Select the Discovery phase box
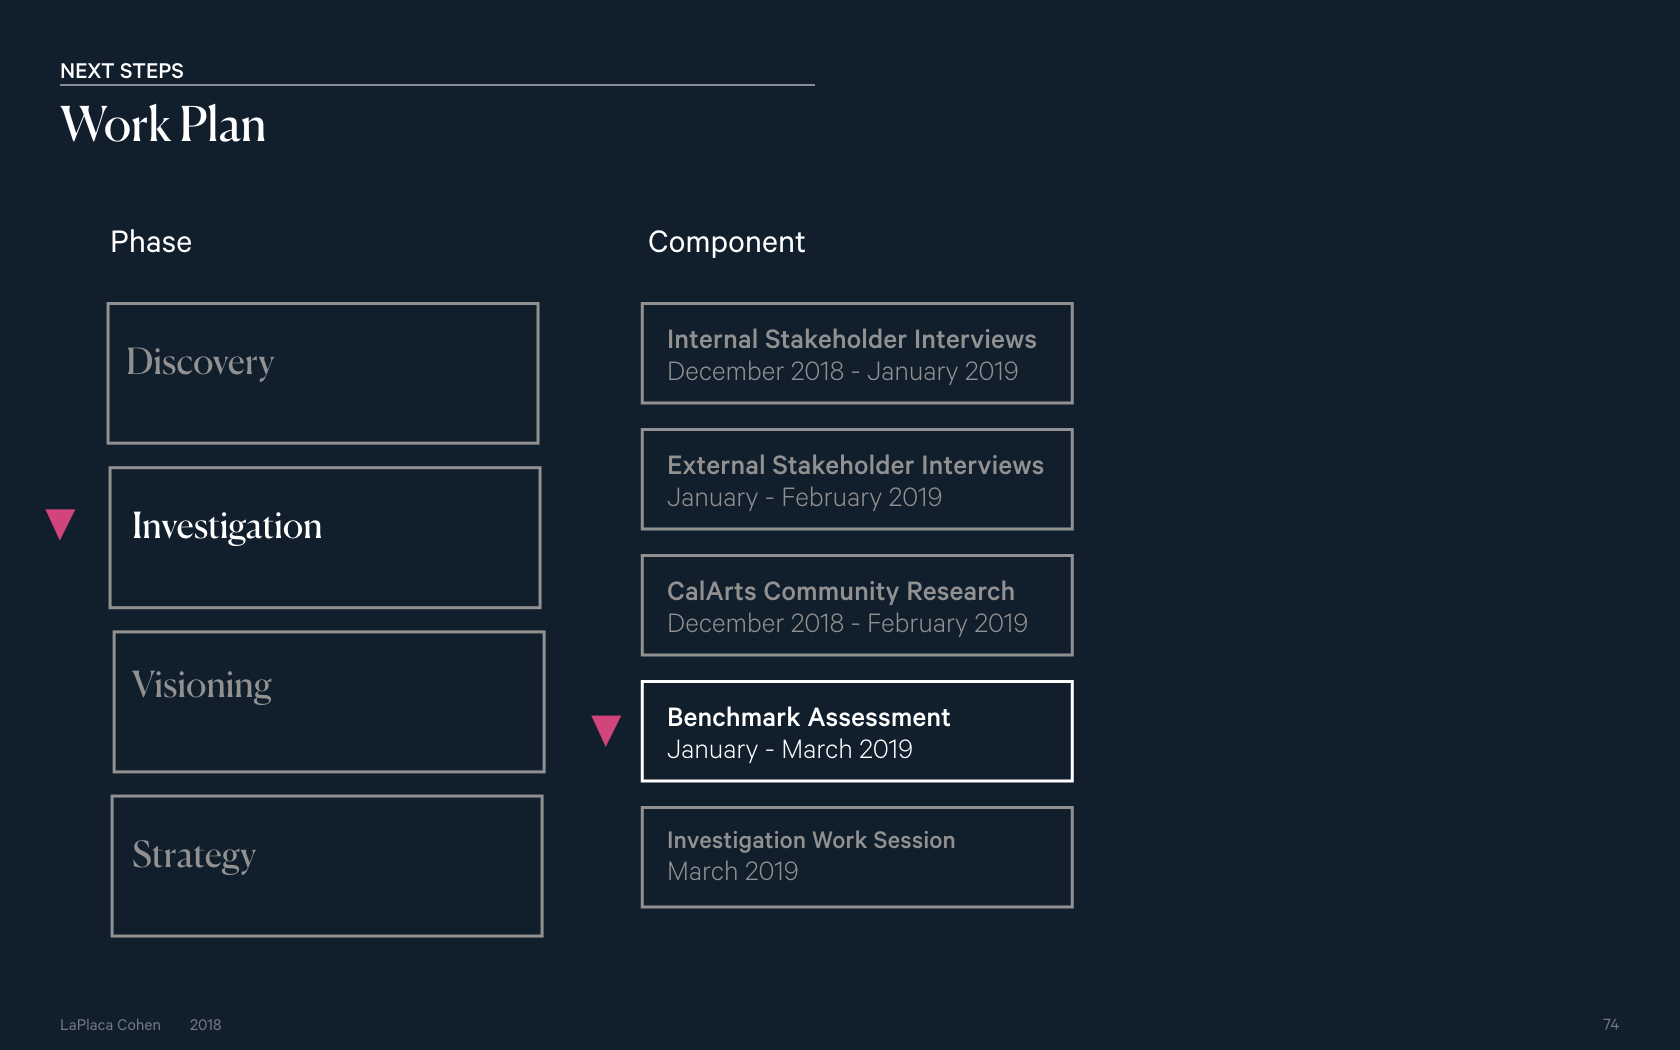Image resolution: width=1680 pixels, height=1050 pixels. (x=323, y=373)
